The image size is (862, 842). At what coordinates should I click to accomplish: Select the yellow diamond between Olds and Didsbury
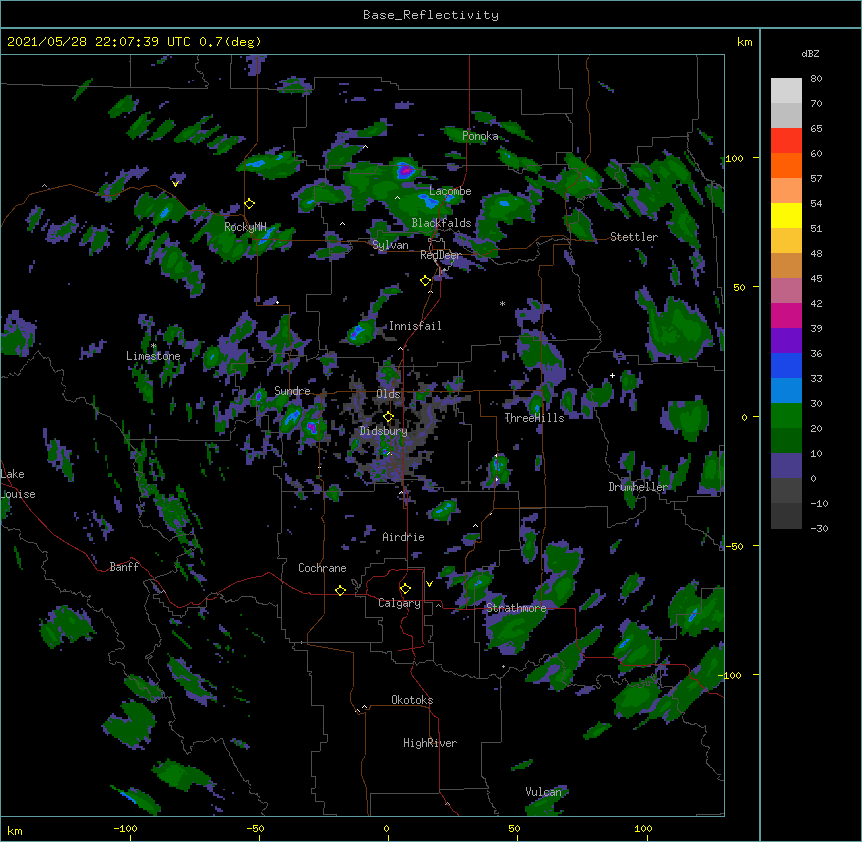[389, 416]
